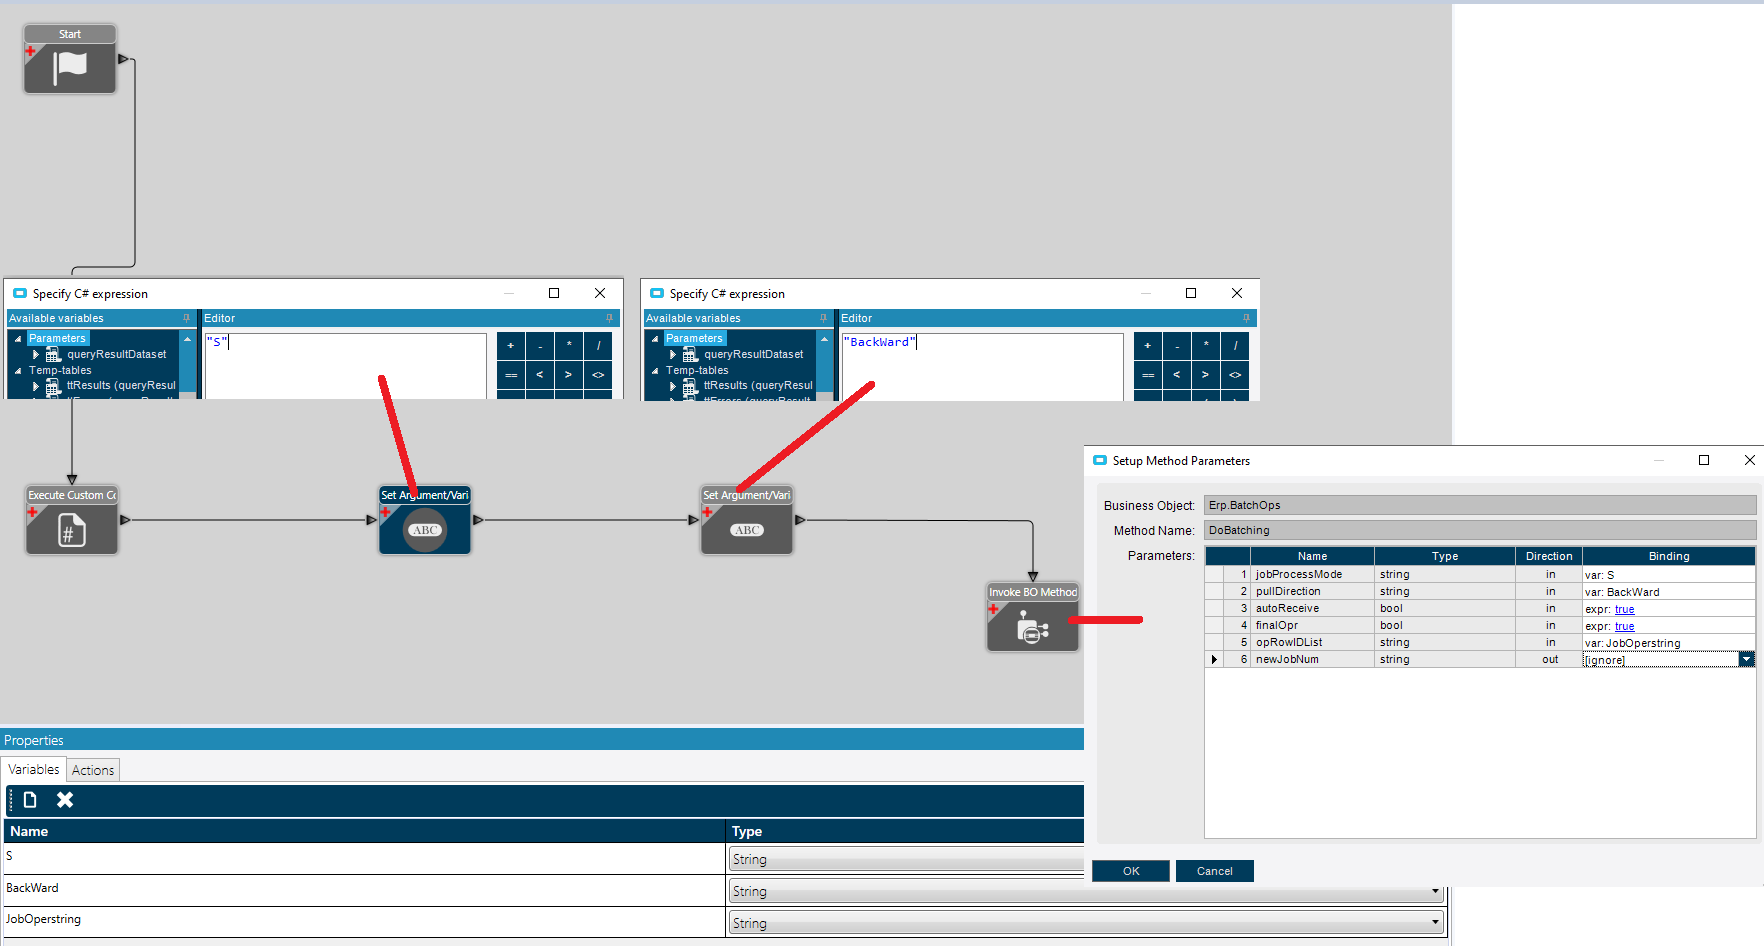
Task: Click the "var: BackWard" binding cell
Action: (1668, 592)
